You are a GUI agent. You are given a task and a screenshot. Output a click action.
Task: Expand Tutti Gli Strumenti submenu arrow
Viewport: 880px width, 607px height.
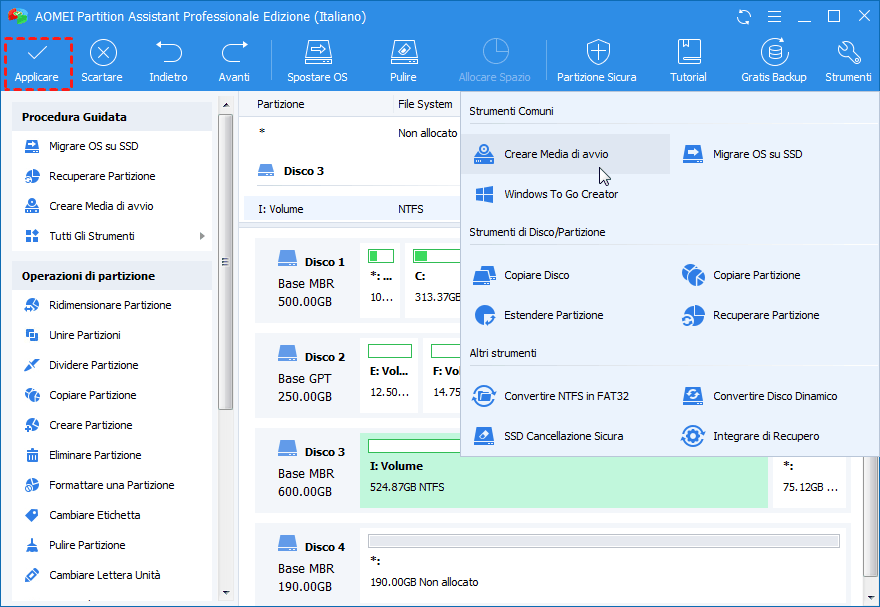202,236
